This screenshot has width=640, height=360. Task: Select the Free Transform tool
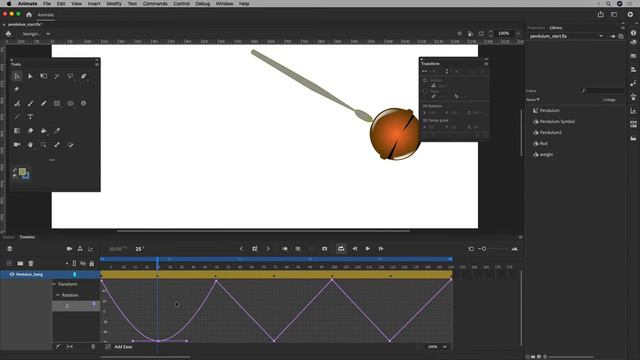click(x=44, y=76)
